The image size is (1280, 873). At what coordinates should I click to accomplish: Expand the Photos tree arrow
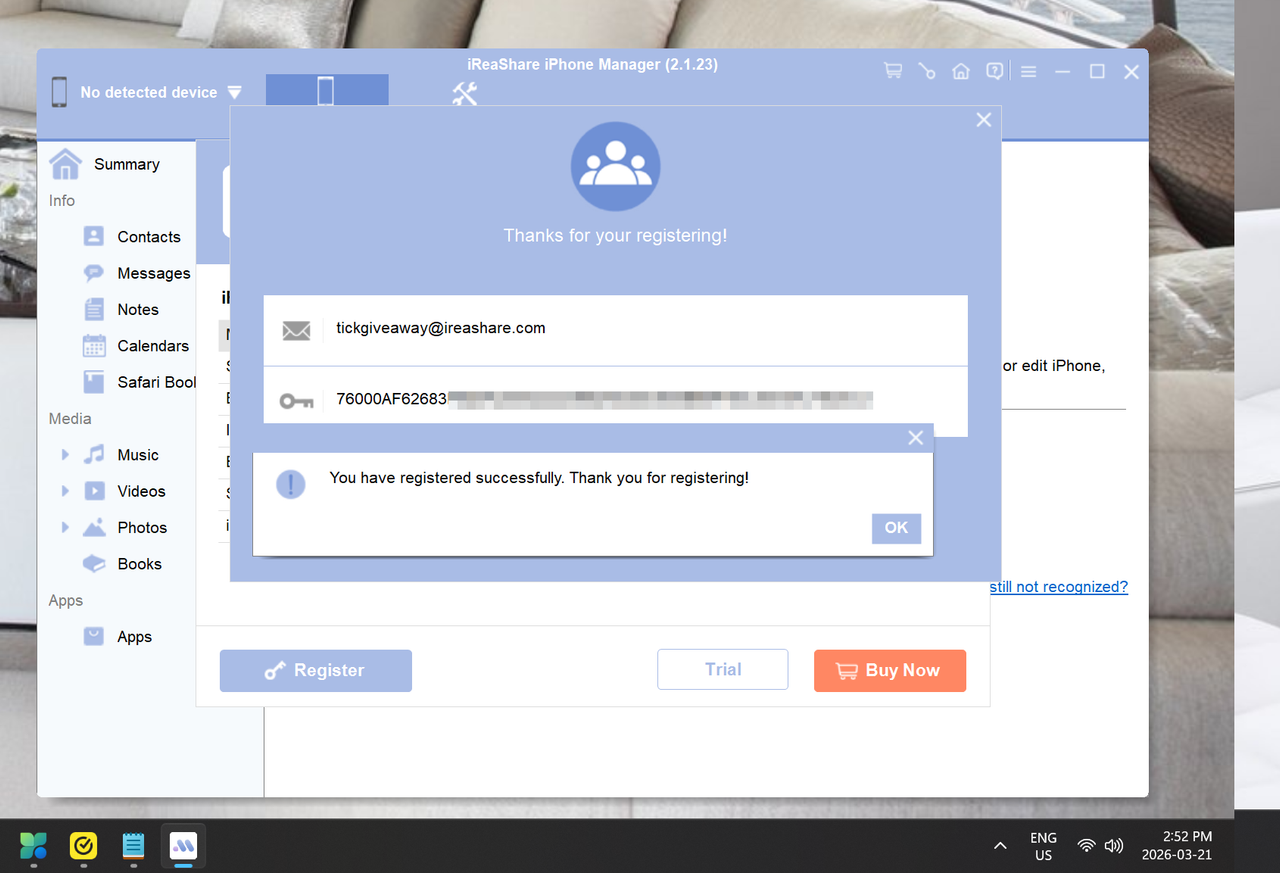(65, 528)
